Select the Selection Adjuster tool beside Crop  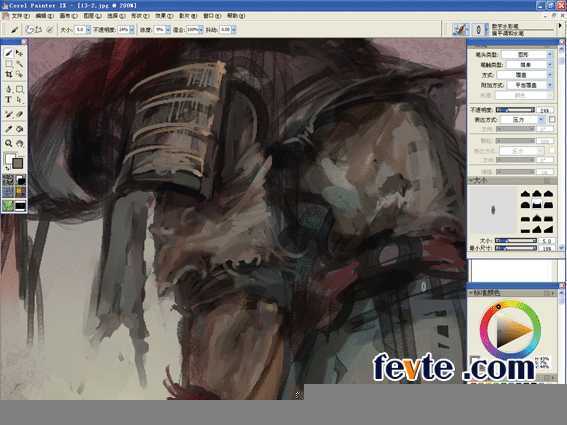[20, 75]
